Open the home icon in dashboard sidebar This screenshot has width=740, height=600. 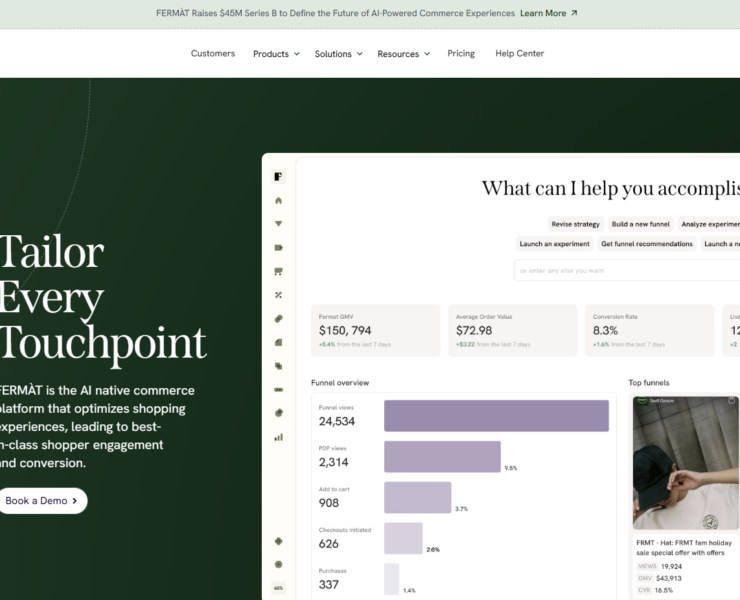click(278, 201)
